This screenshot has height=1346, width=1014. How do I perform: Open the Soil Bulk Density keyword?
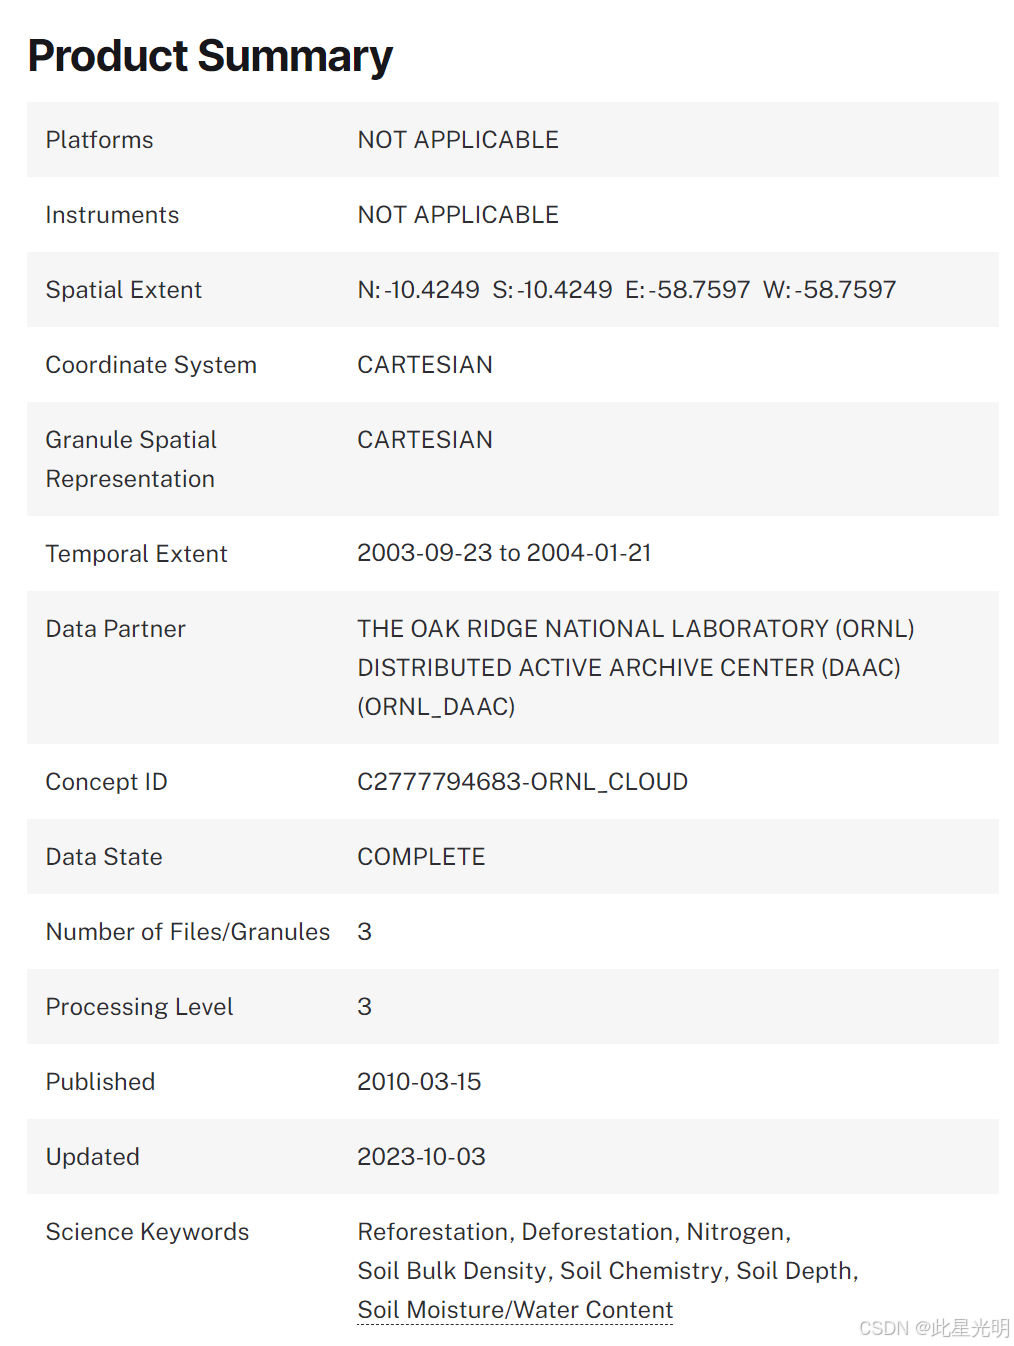tap(452, 1271)
